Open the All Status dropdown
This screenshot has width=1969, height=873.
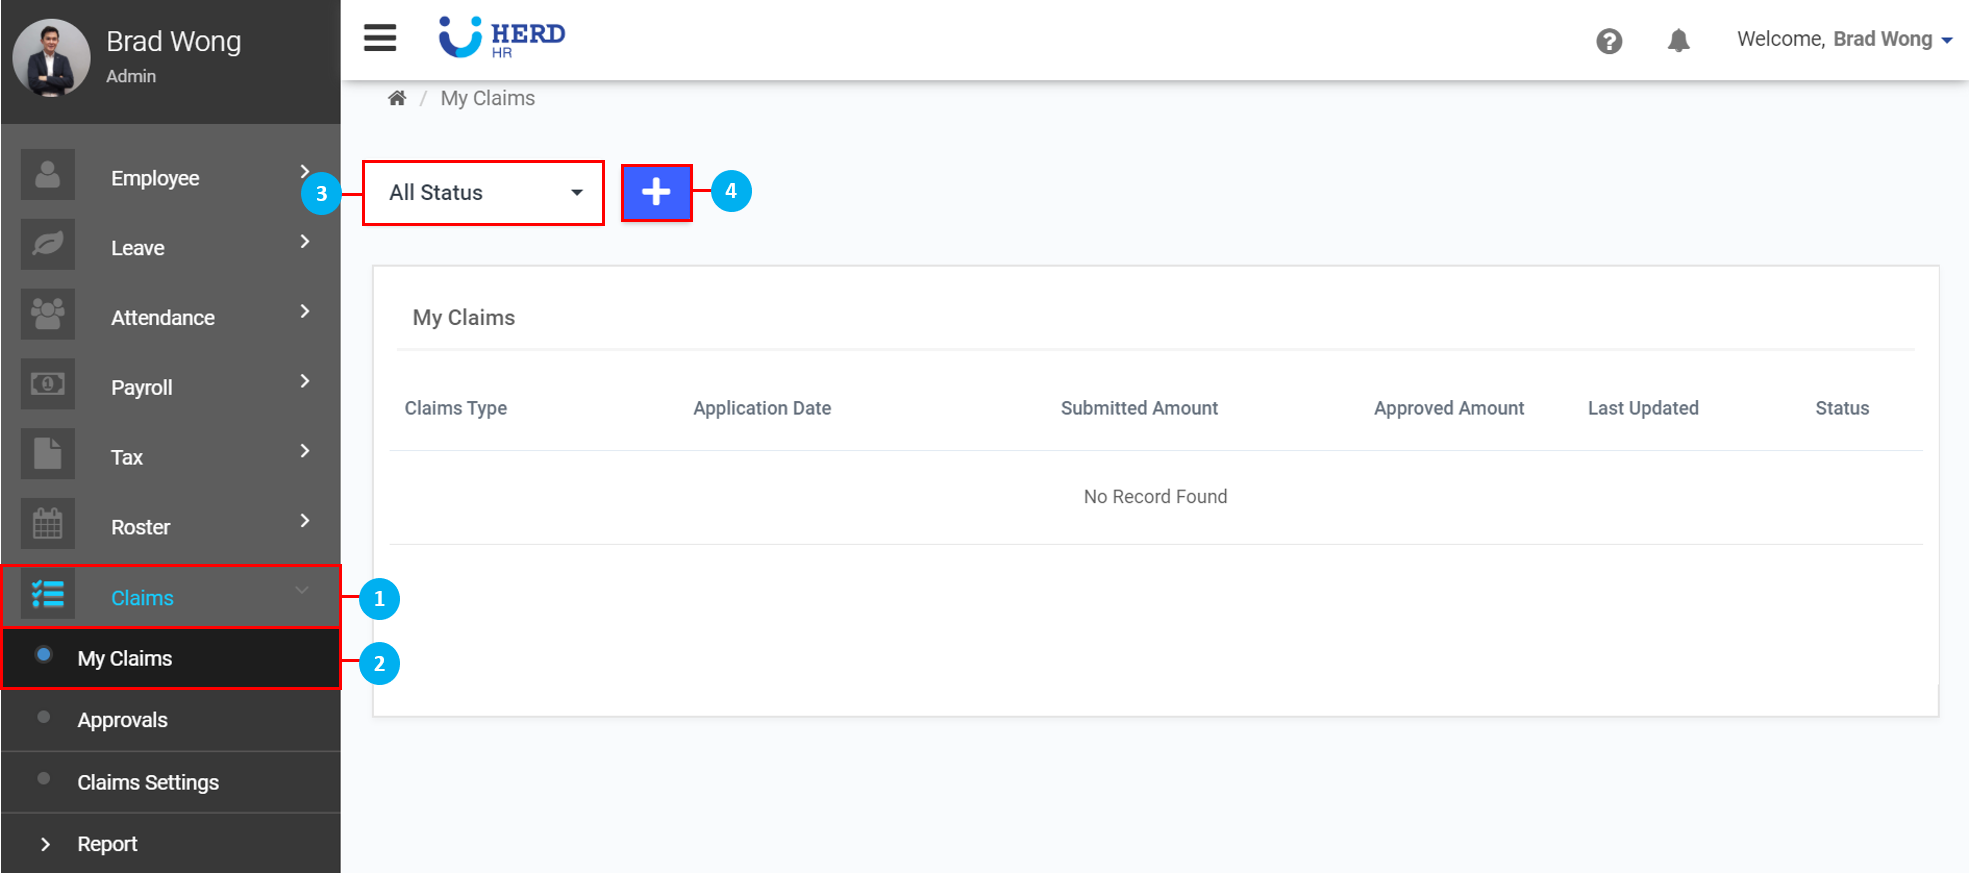(x=483, y=193)
